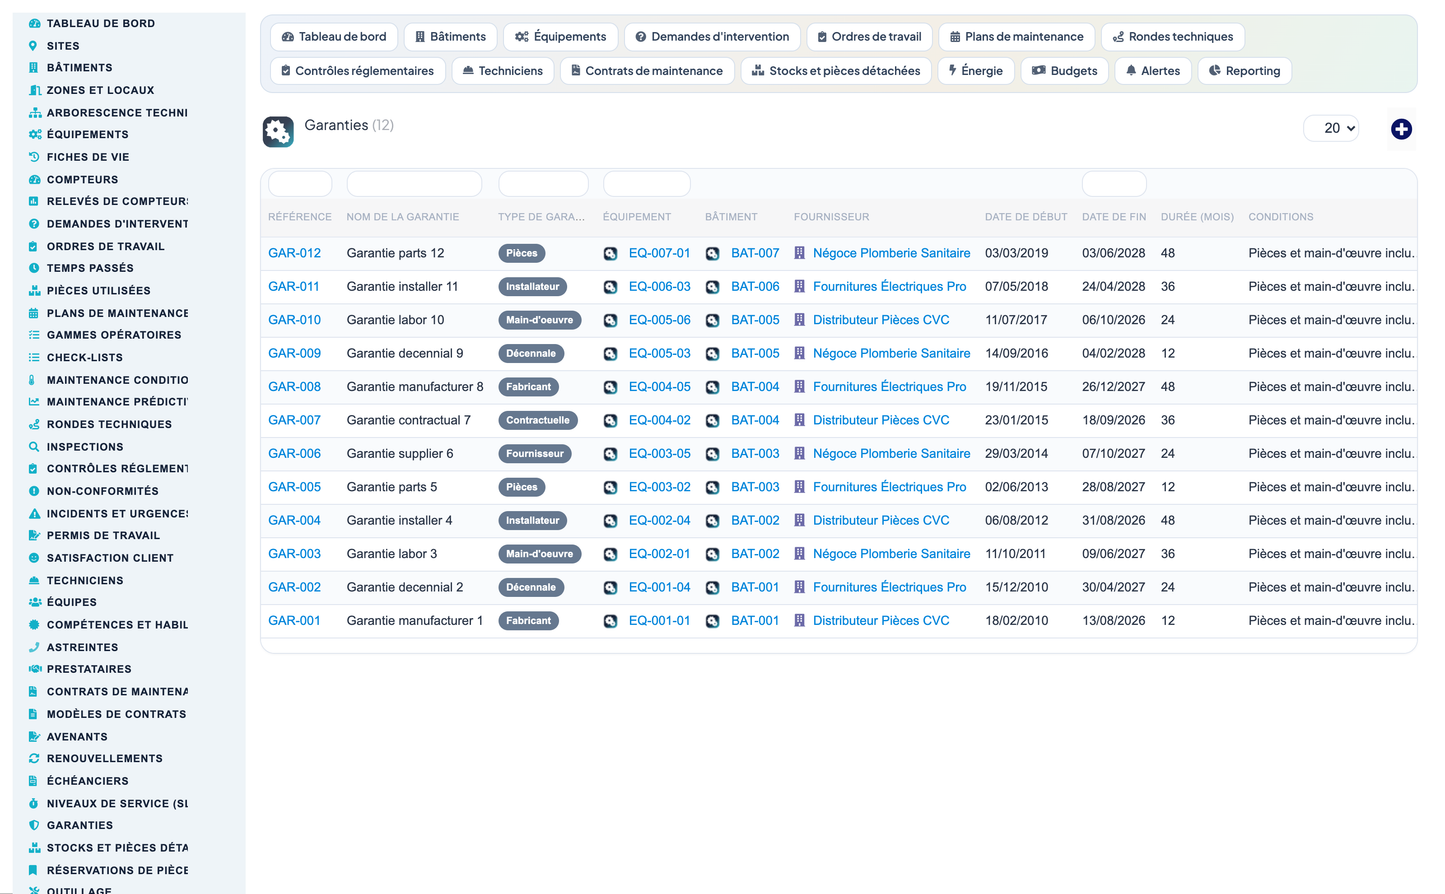Click the equipment icon beside EQ-005-03
Viewport: 1445px width, 894px height.
click(x=610, y=354)
